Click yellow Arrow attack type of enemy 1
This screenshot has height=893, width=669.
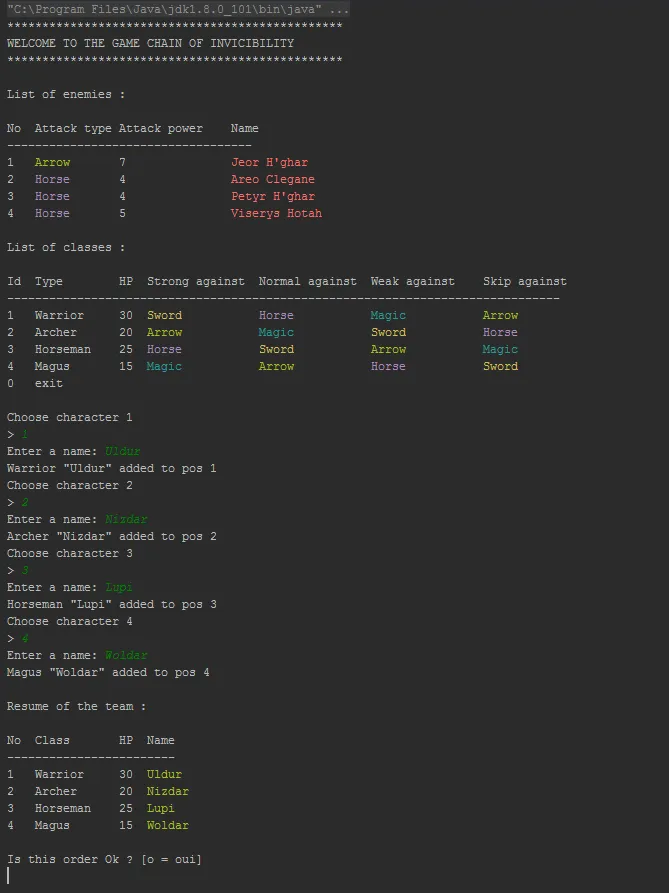(52, 162)
